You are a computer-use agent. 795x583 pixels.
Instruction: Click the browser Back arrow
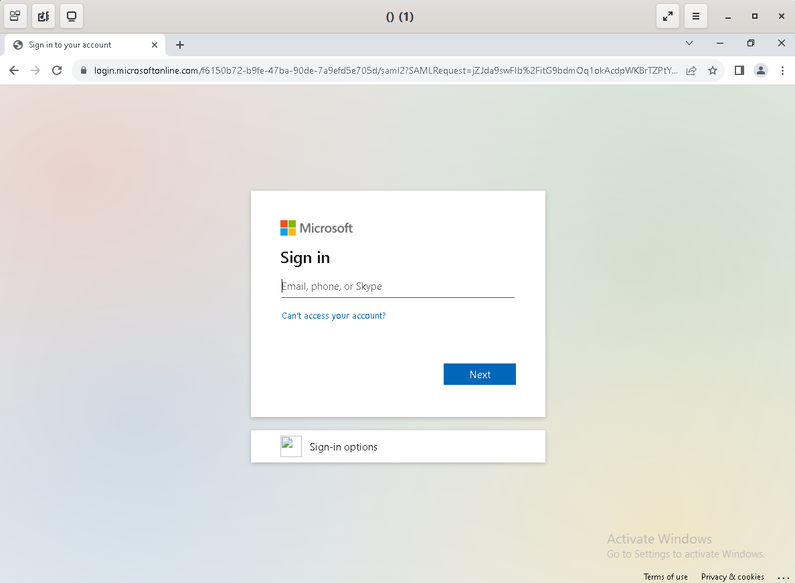point(14,70)
